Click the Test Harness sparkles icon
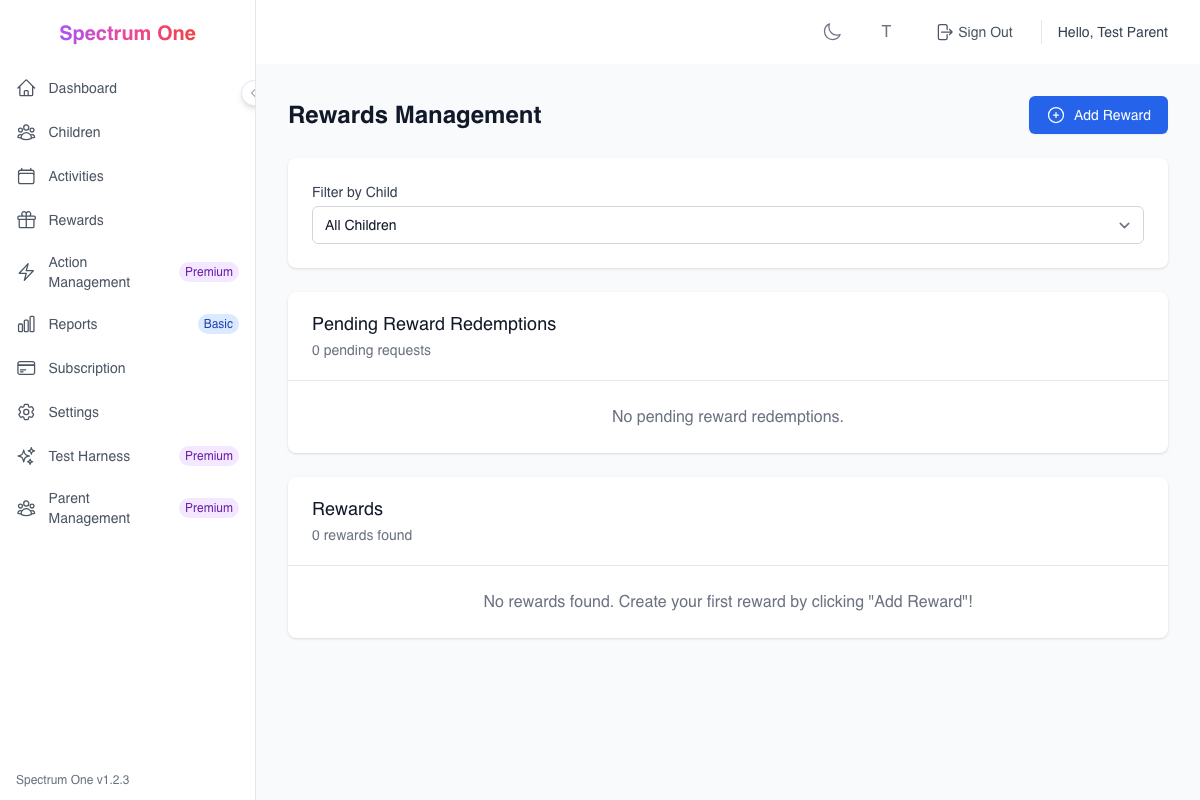Screen dimensions: 1200x800 coord(26,456)
